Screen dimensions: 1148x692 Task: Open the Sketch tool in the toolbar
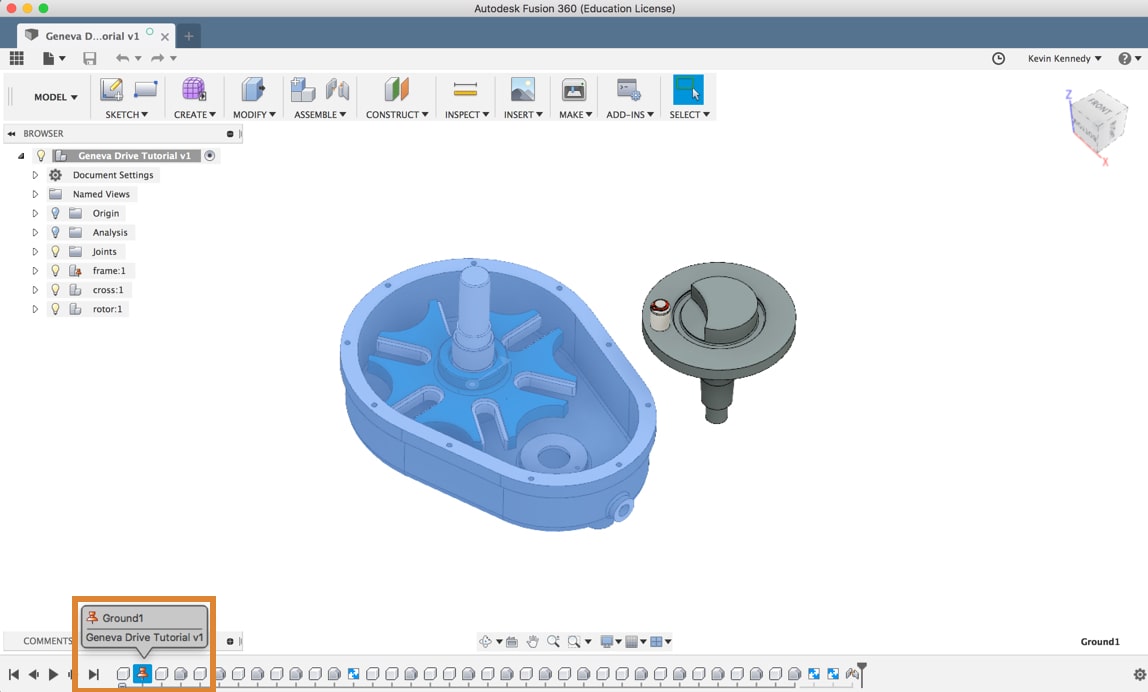point(111,90)
